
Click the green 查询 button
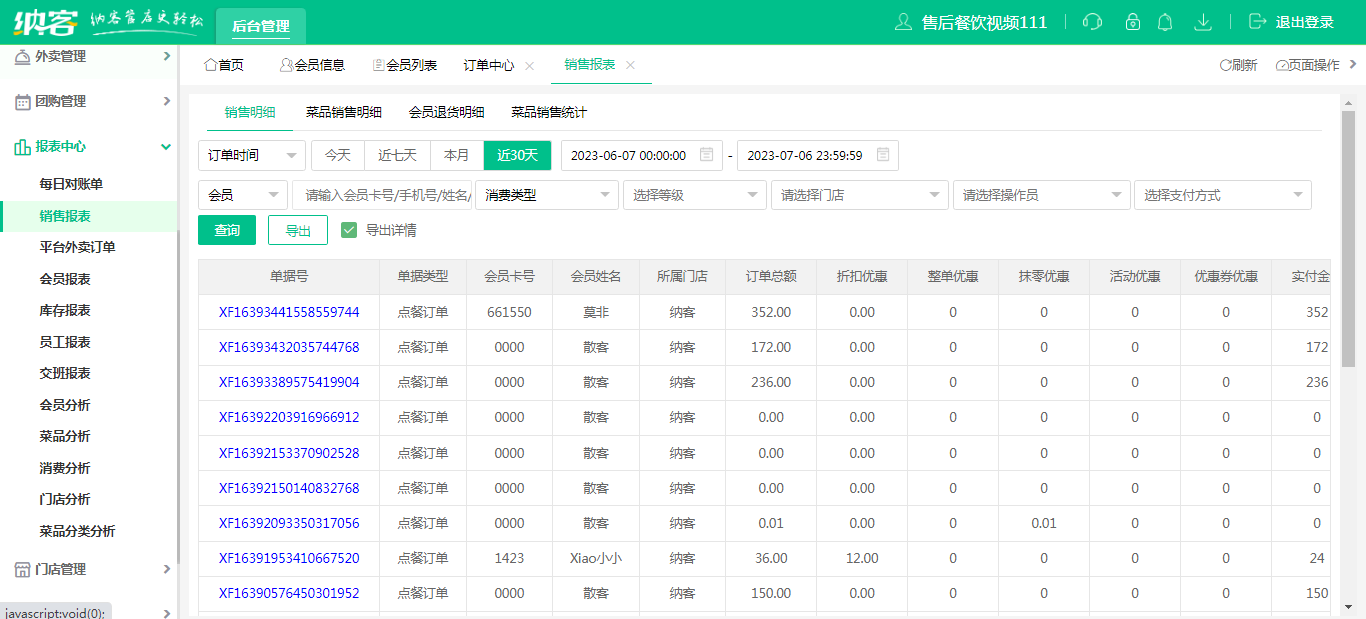coord(227,230)
